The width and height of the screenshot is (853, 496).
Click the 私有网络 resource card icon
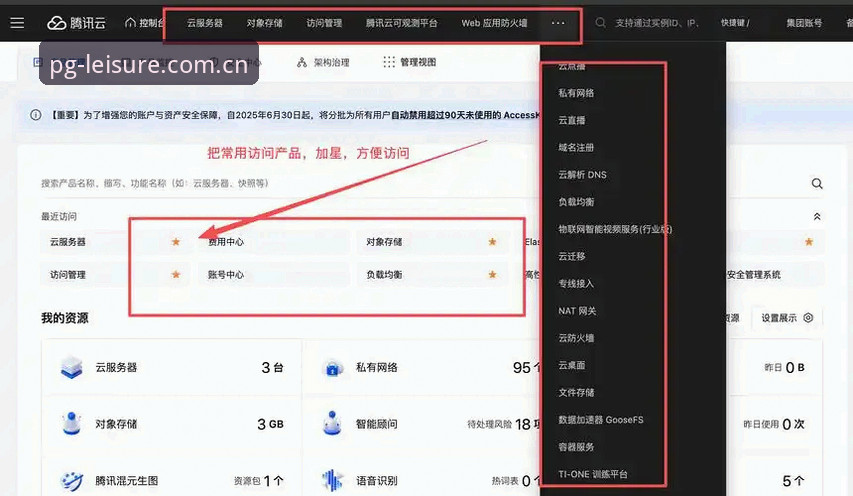[332, 368]
